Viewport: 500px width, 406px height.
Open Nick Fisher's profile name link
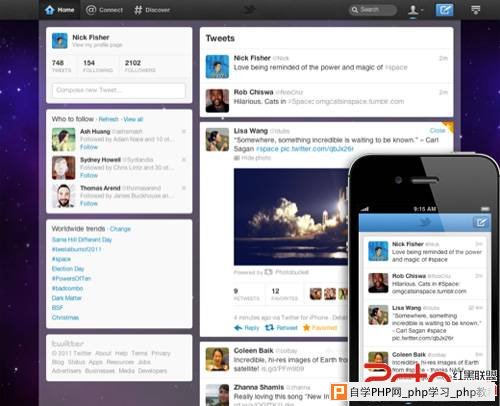[x=91, y=37]
